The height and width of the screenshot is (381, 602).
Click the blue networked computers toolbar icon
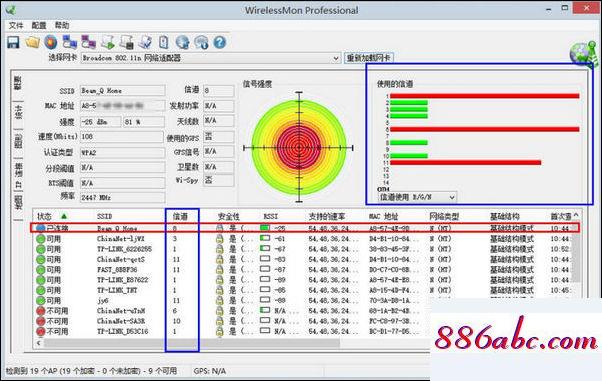click(69, 42)
